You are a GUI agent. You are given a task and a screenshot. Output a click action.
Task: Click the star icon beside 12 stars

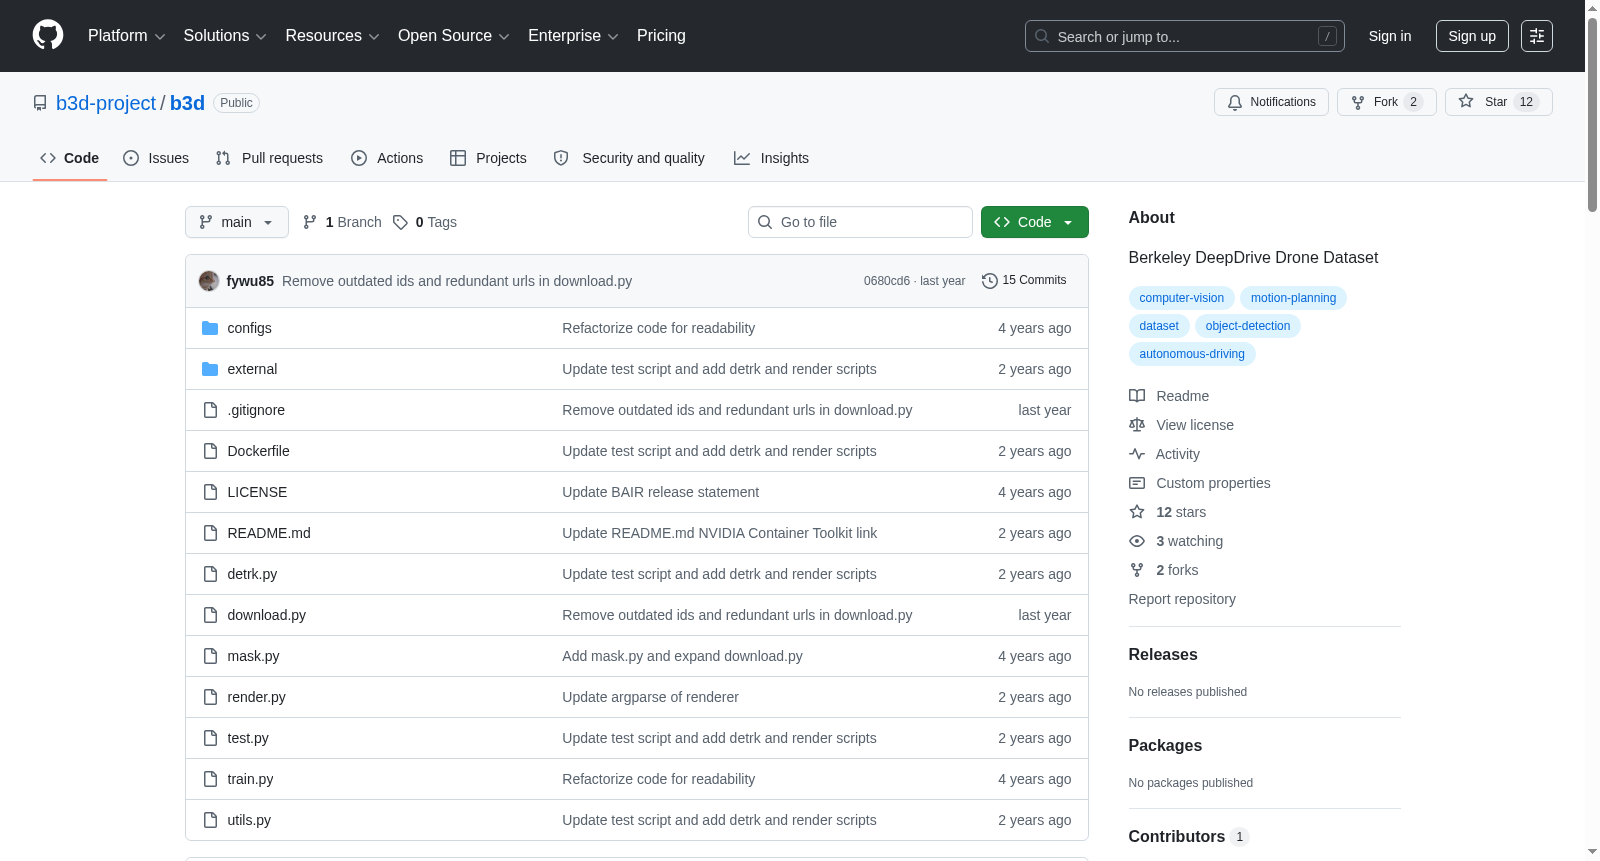tap(1137, 512)
